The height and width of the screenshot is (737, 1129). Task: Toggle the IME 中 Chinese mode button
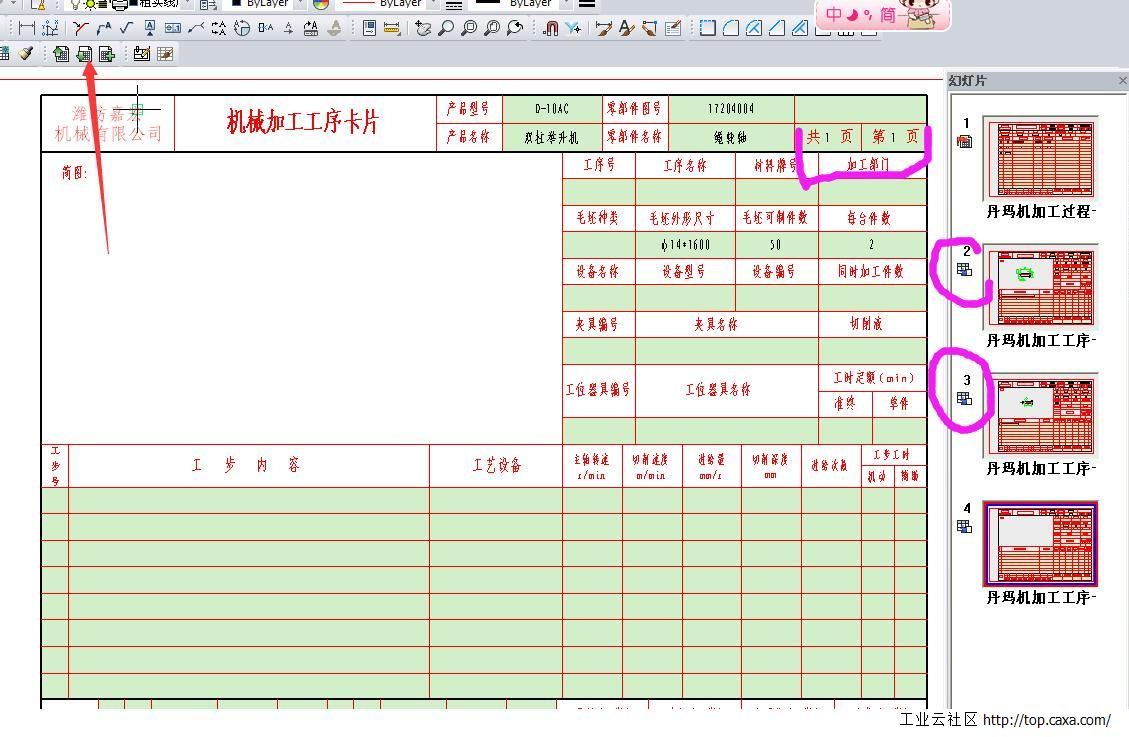point(834,14)
